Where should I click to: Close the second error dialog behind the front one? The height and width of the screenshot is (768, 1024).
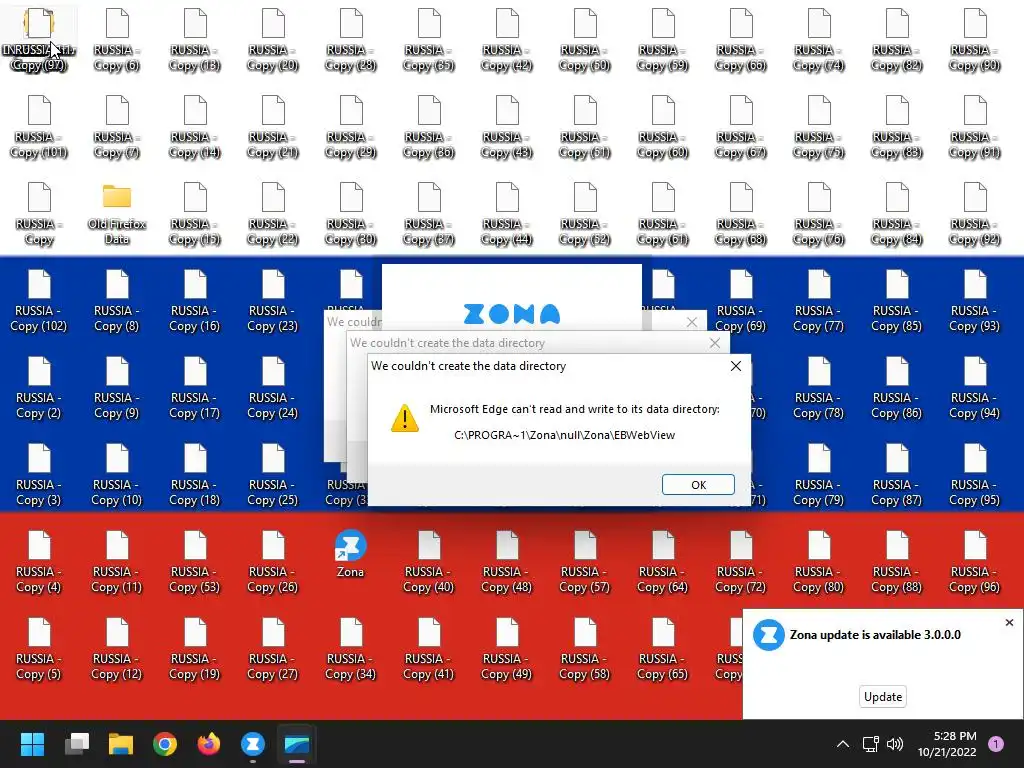click(x=714, y=343)
